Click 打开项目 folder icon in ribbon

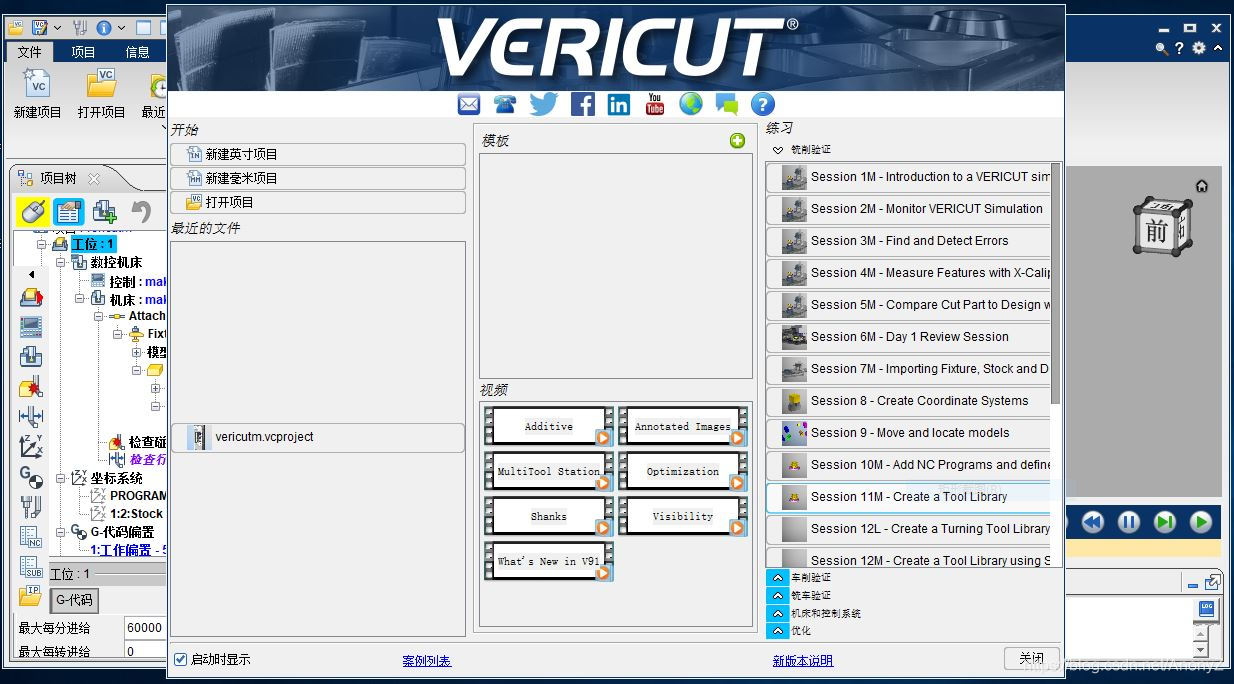point(101,83)
